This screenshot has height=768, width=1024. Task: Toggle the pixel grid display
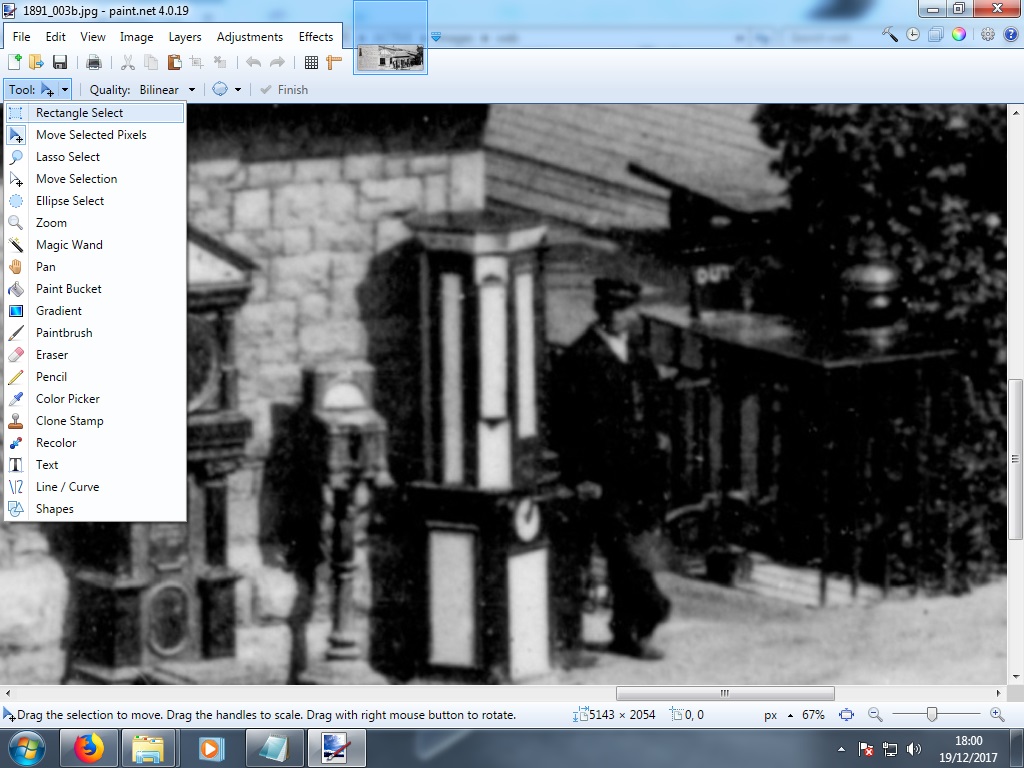pos(313,62)
